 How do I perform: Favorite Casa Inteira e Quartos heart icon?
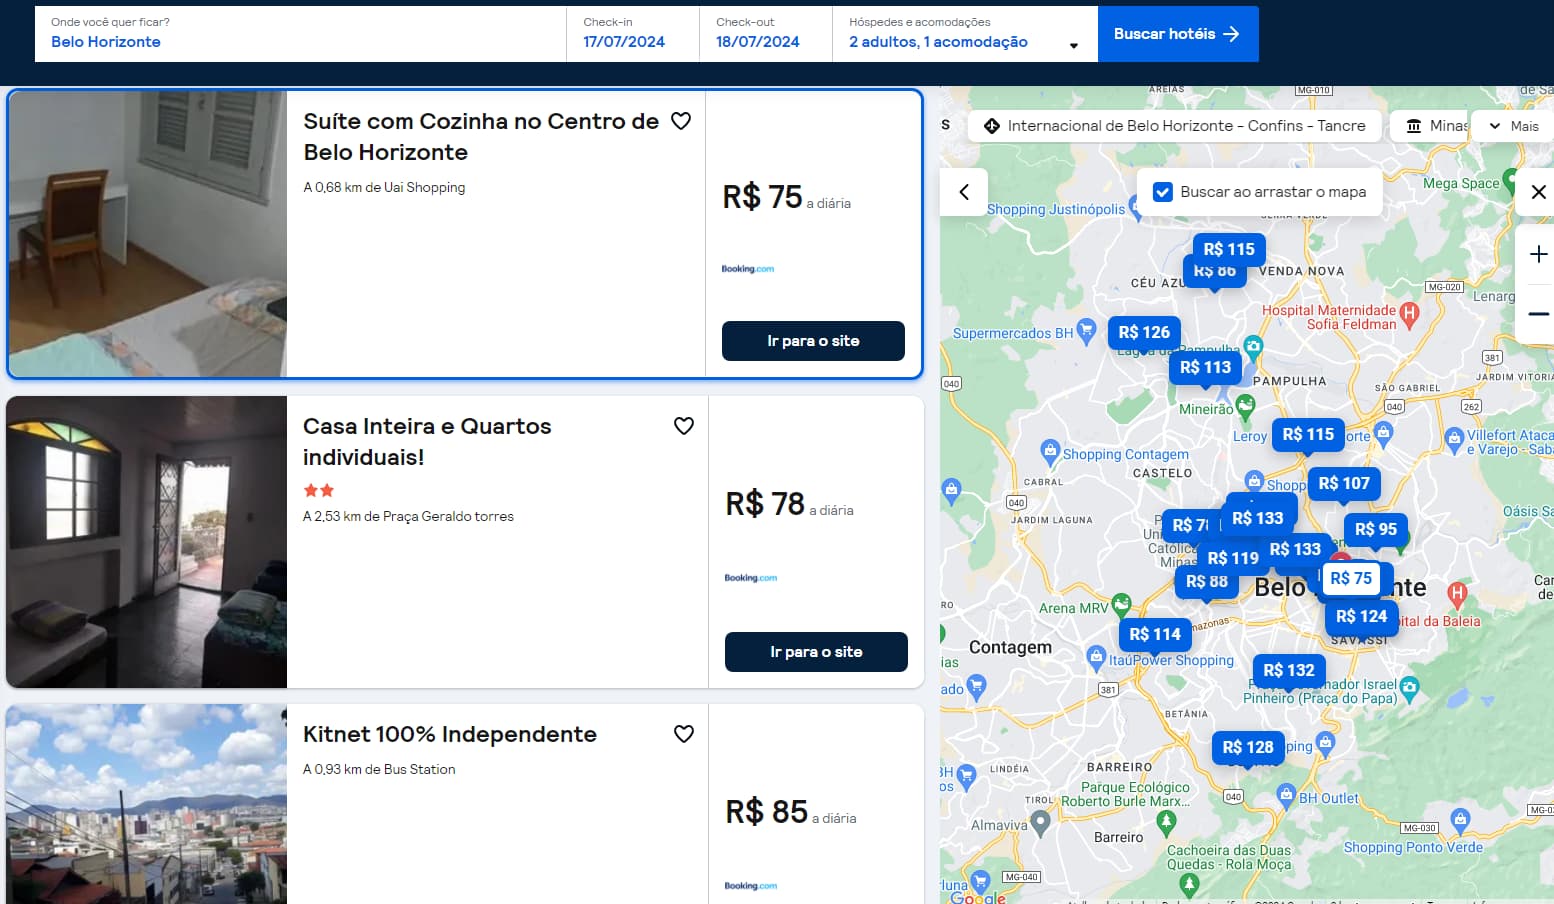click(684, 426)
